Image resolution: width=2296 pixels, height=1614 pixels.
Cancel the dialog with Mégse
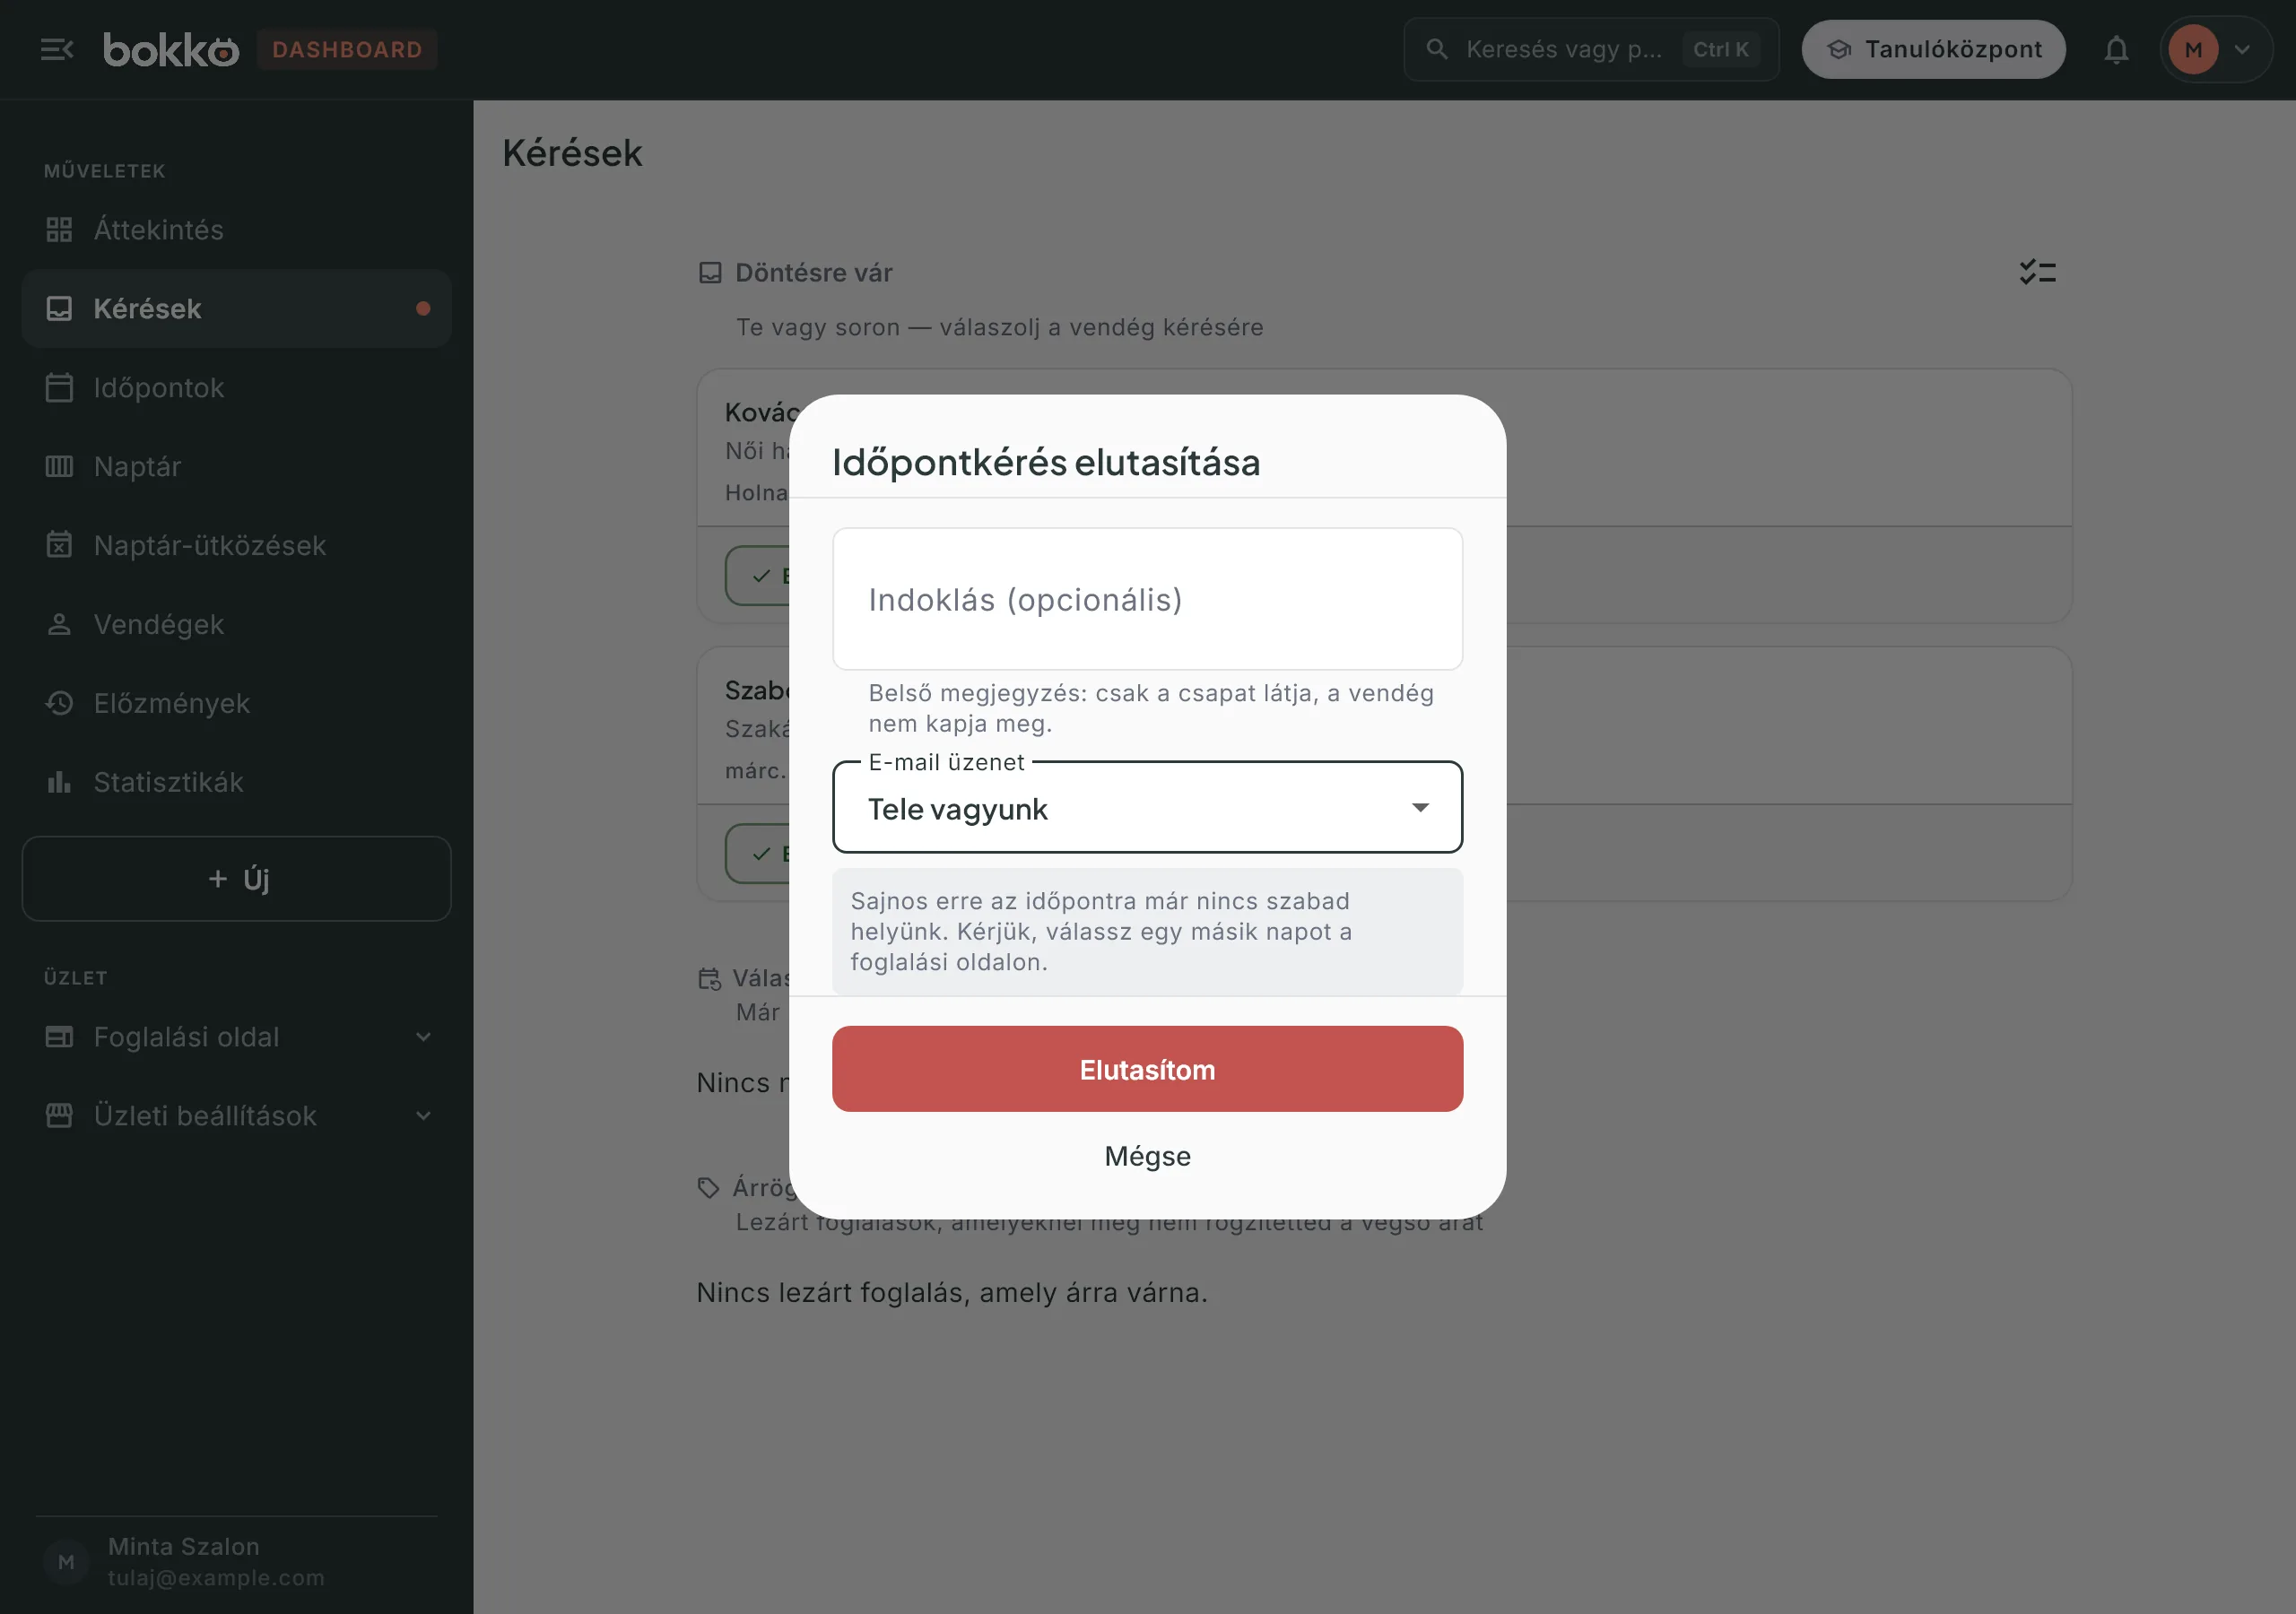[1147, 1156]
